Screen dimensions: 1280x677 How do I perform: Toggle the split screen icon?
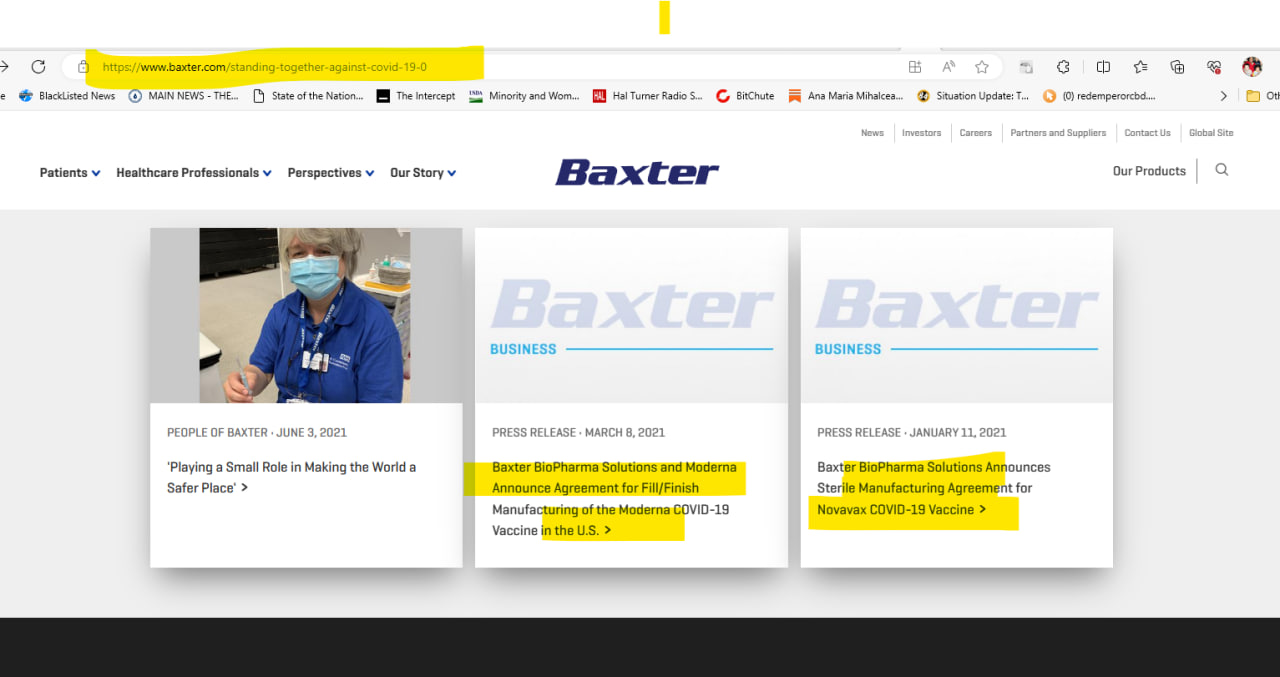point(1103,67)
